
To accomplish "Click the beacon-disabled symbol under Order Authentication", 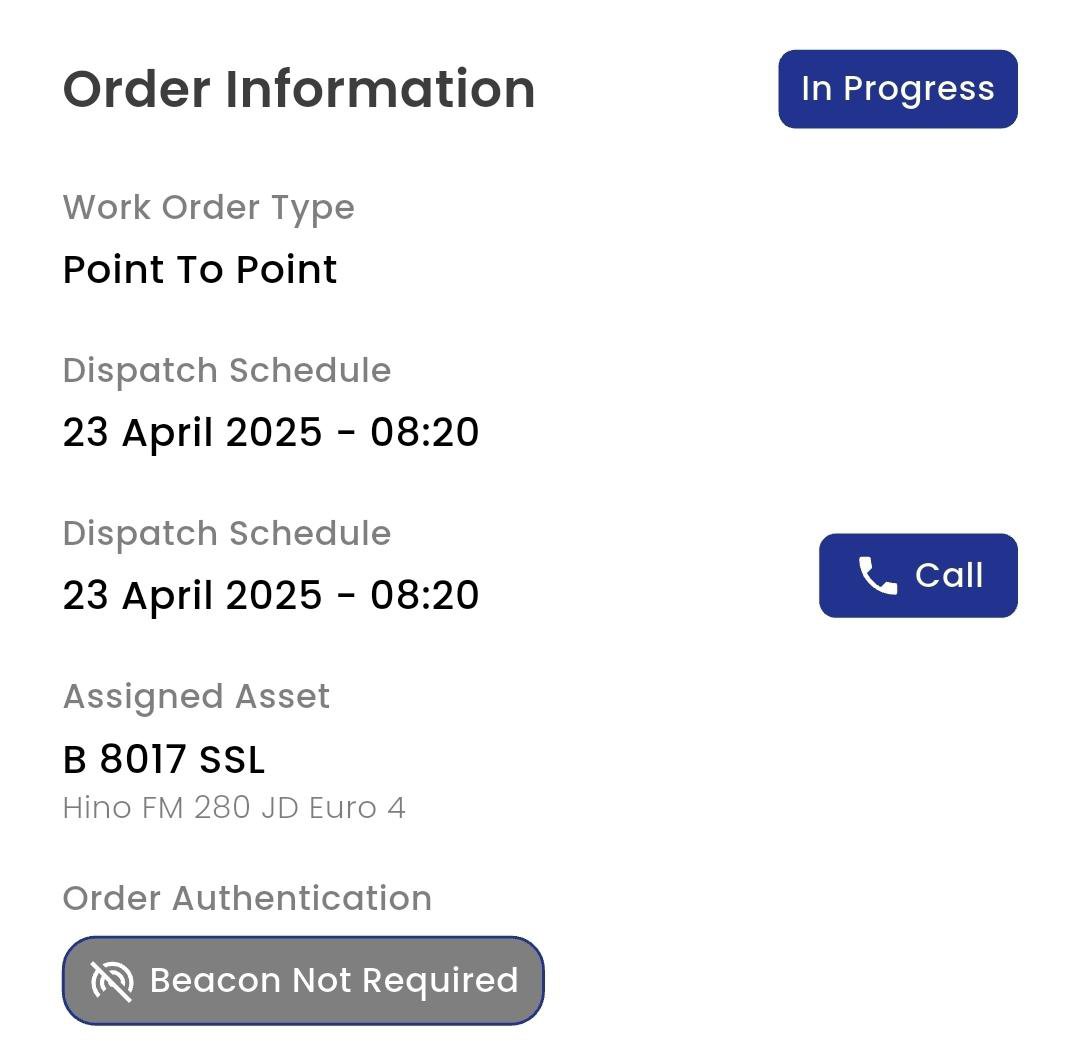I will coord(113,980).
